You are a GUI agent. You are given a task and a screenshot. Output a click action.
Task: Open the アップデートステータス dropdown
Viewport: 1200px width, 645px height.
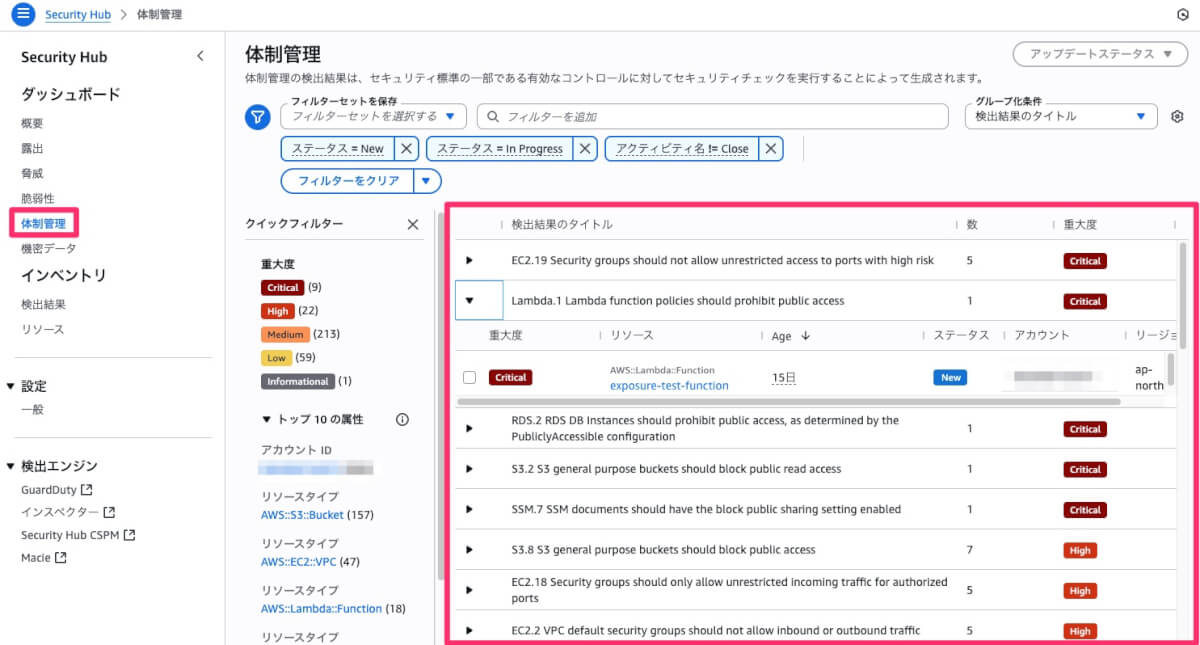point(1100,54)
